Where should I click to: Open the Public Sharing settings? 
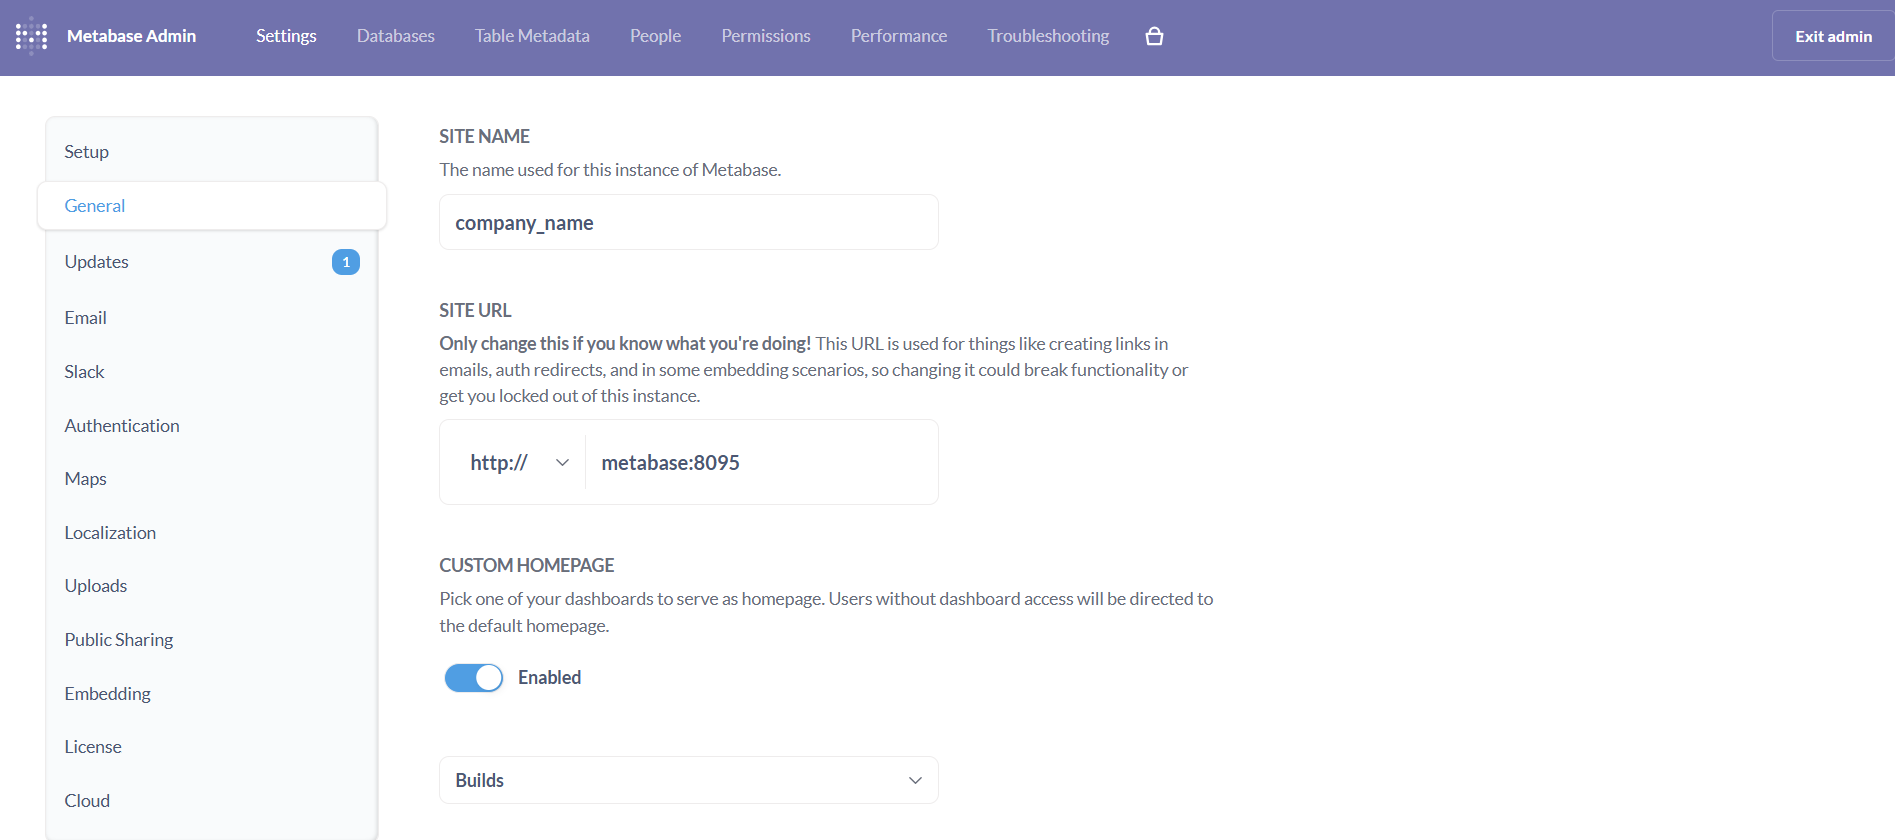tap(119, 640)
